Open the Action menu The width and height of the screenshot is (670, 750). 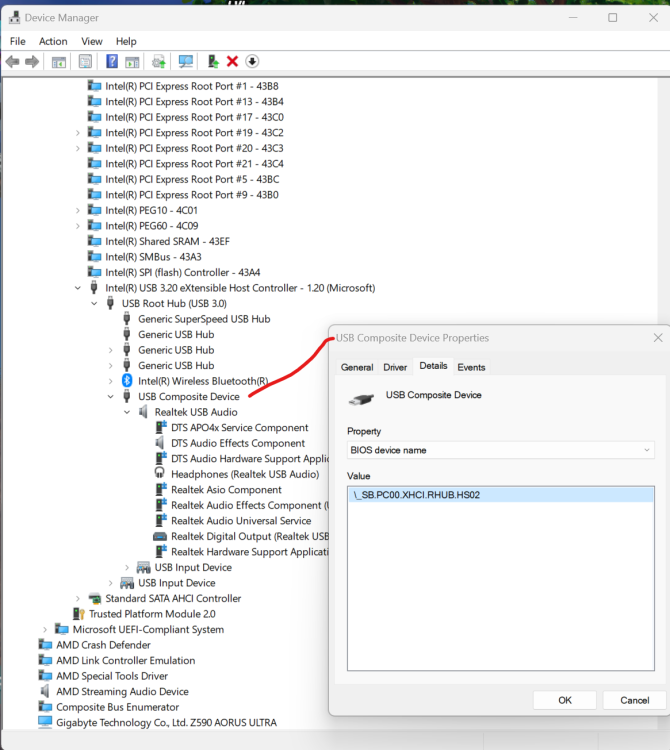53,41
